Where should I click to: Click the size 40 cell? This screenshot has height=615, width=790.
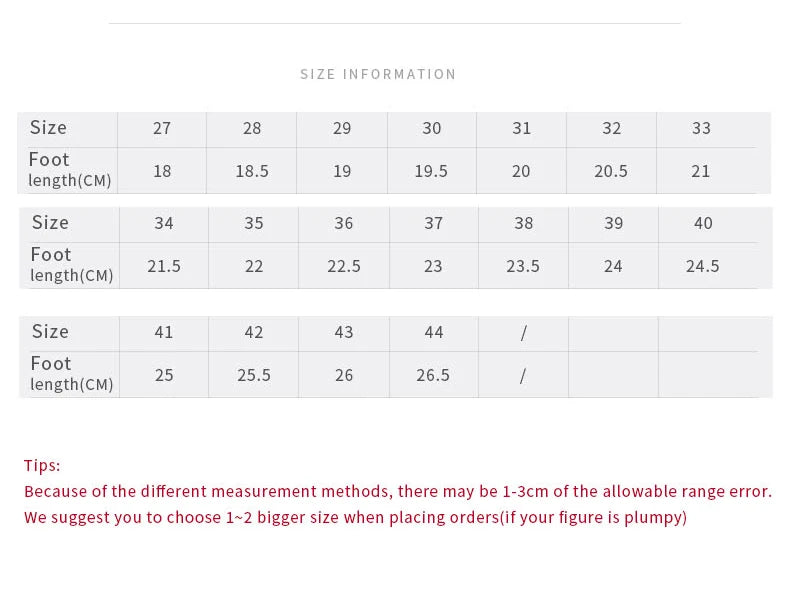pyautogui.click(x=703, y=223)
